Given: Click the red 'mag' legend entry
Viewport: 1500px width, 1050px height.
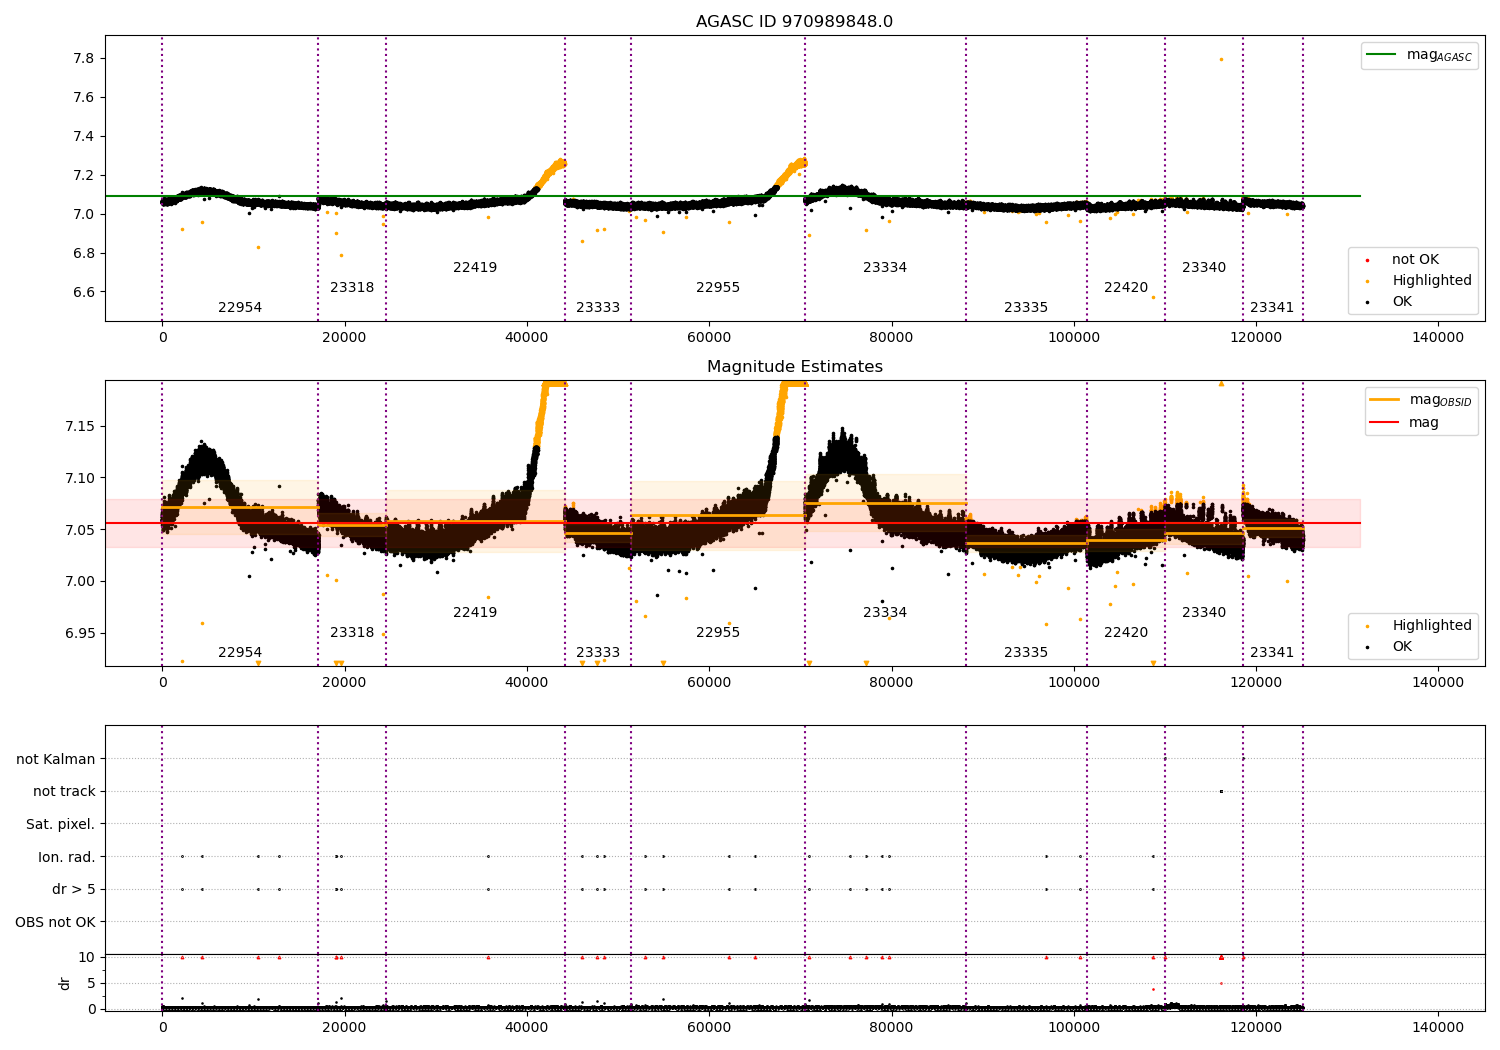Looking at the screenshot, I should click(x=1405, y=423).
